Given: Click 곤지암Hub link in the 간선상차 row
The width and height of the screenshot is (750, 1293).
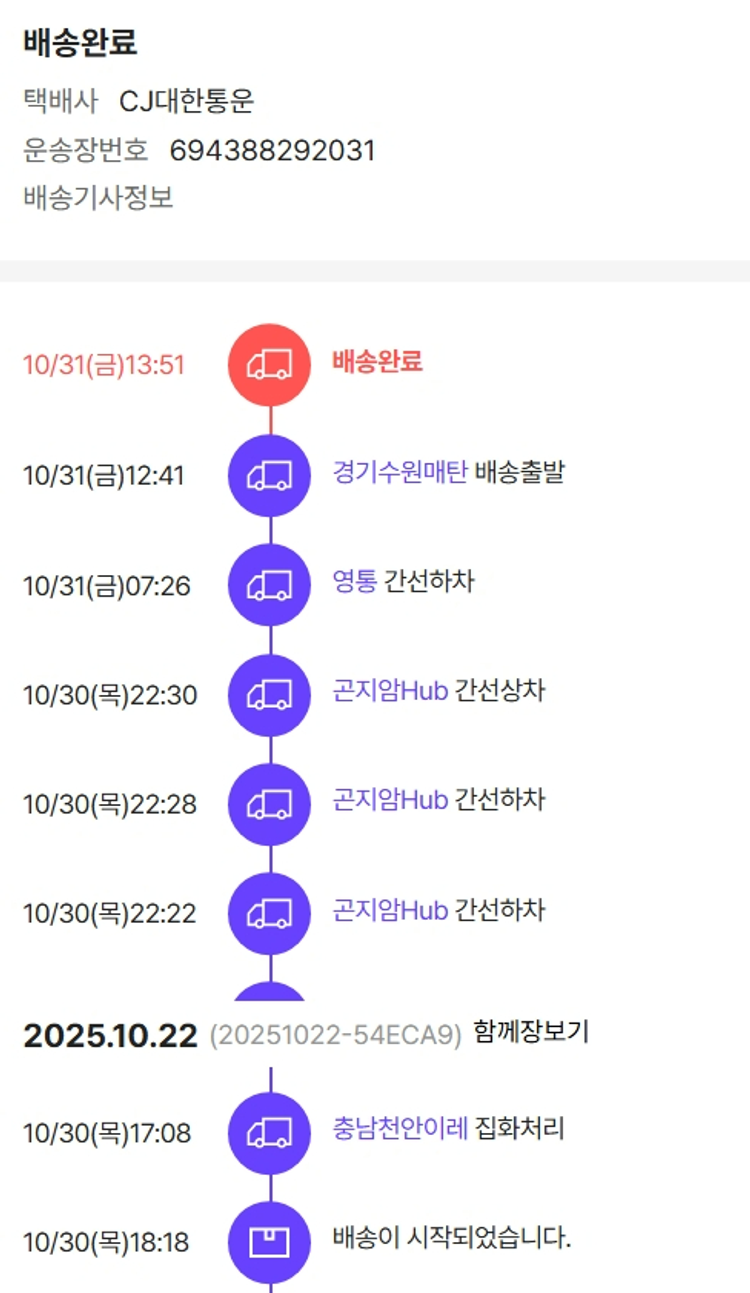Looking at the screenshot, I should (x=390, y=691).
